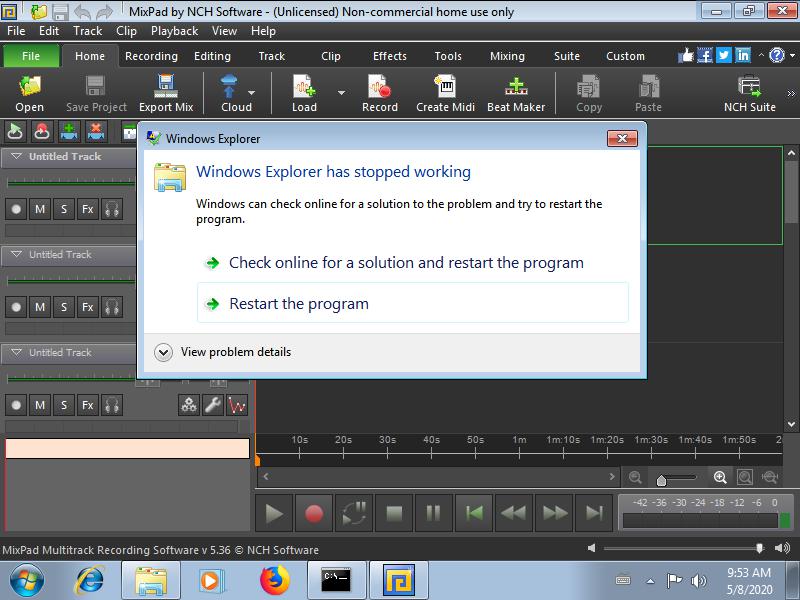Solo the top Untitled Track
The height and width of the screenshot is (600, 800).
tap(64, 209)
